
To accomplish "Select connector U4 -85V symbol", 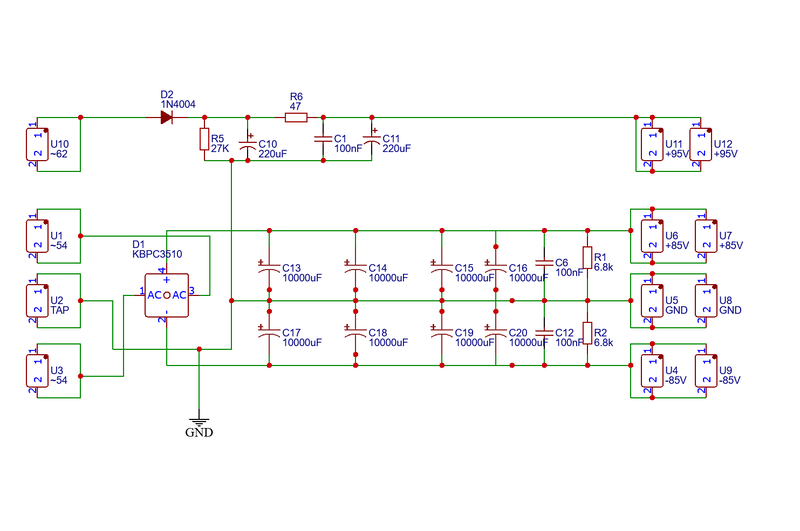I will 652,371.
